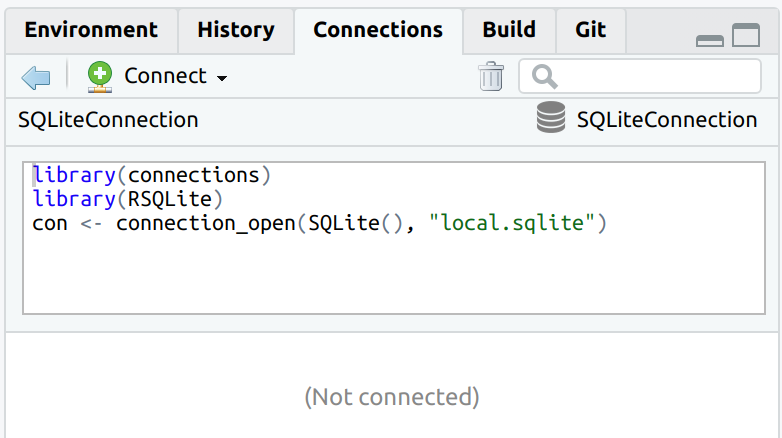
Task: Click the trash can remove connection icon
Action: (491, 77)
